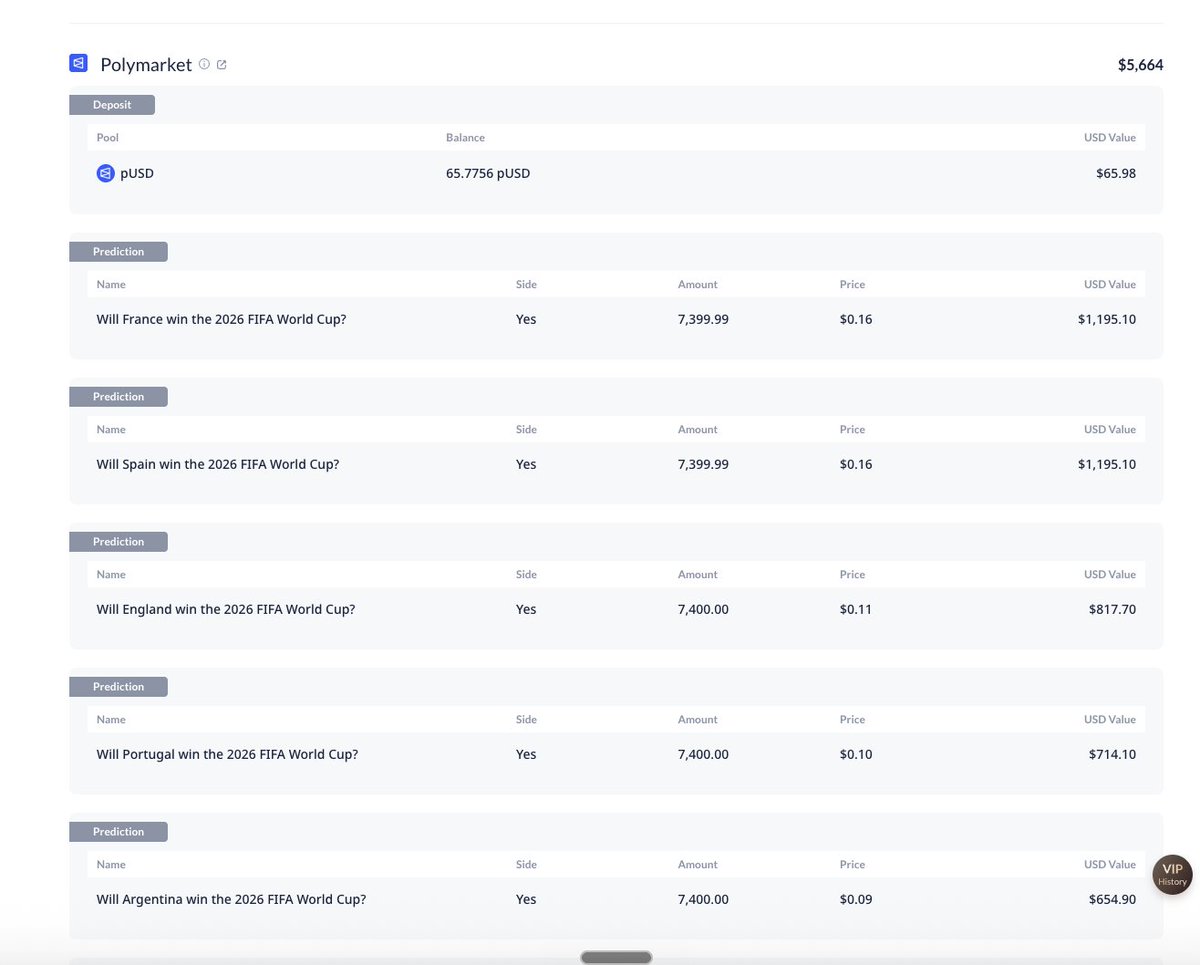The width and height of the screenshot is (1200, 965).
Task: Select the Prediction label above Spain row
Action: click(118, 397)
